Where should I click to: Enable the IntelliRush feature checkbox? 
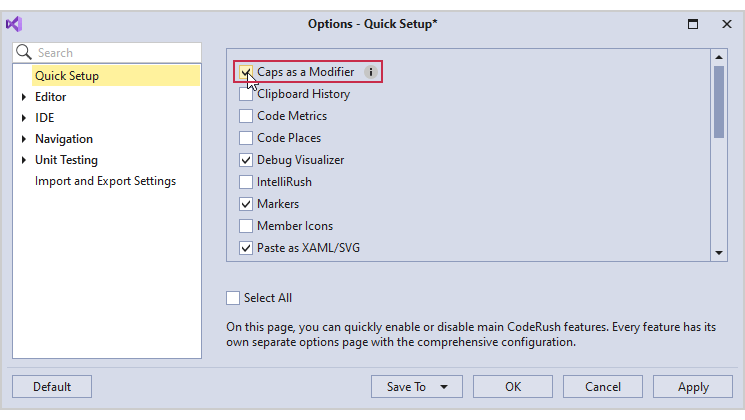coord(246,182)
